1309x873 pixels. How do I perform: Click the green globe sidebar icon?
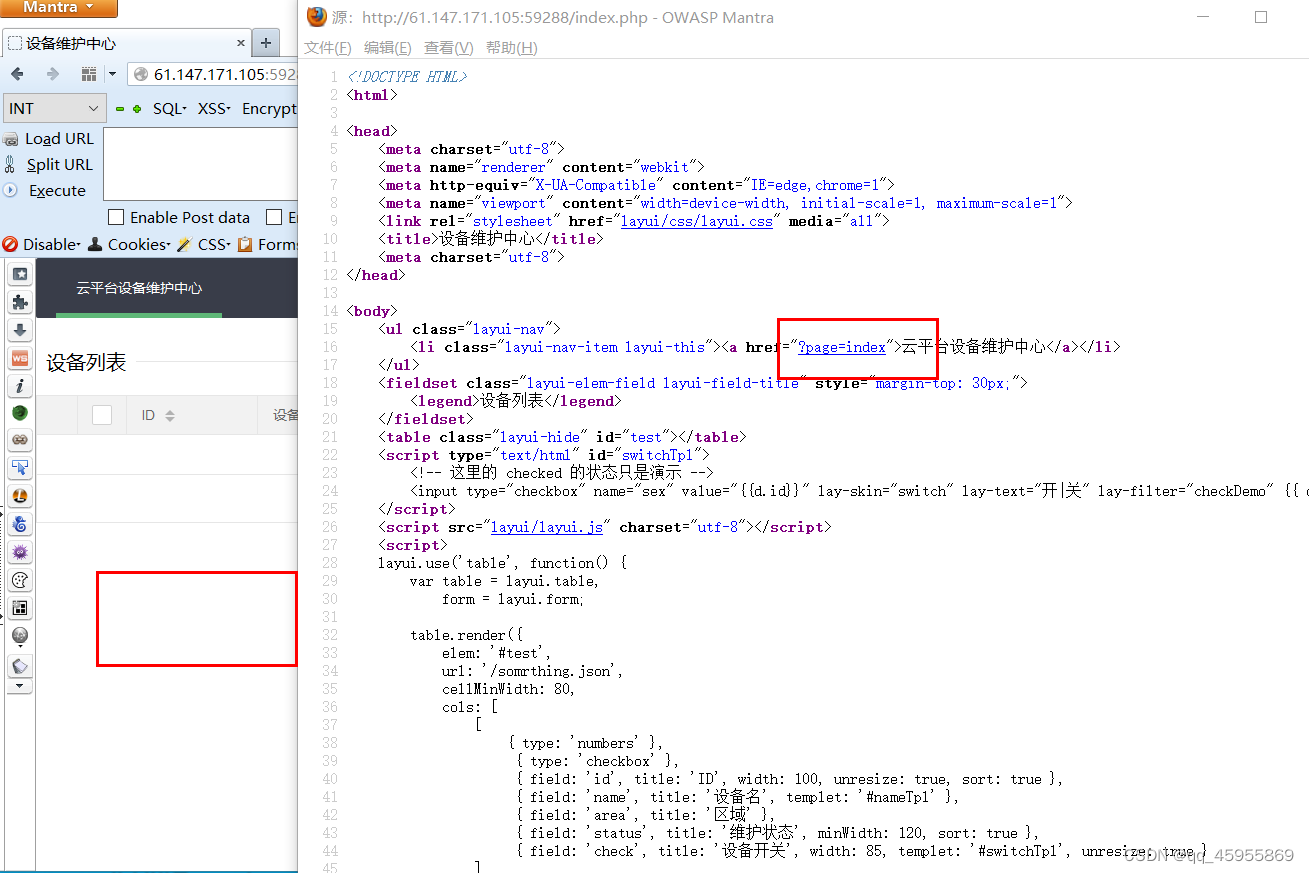pos(20,412)
